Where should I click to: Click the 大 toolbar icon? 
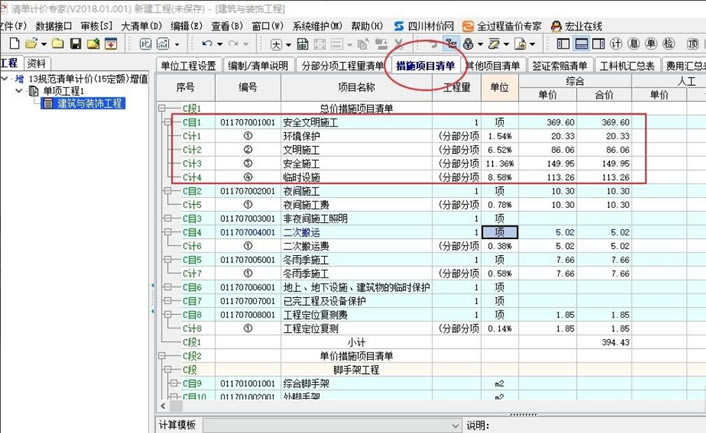[x=276, y=44]
